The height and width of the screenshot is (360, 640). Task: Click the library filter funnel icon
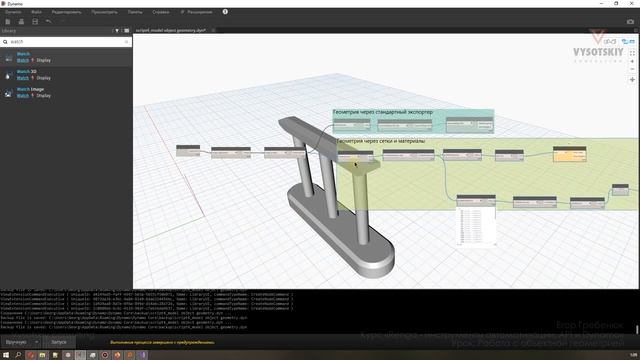coord(117,31)
